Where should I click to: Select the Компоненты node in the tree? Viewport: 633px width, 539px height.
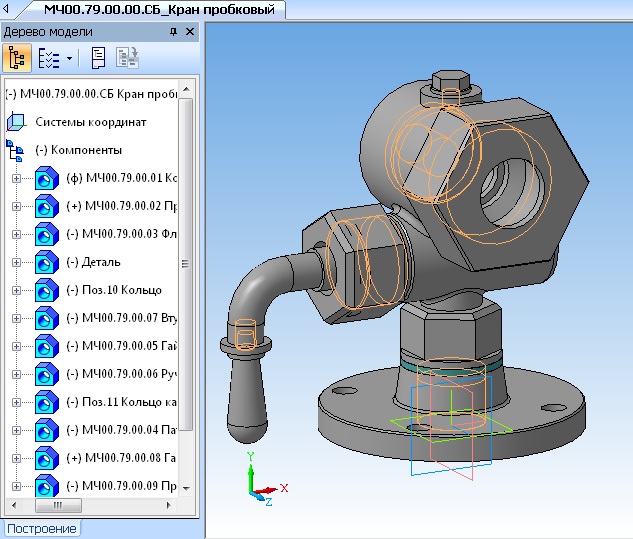79,150
